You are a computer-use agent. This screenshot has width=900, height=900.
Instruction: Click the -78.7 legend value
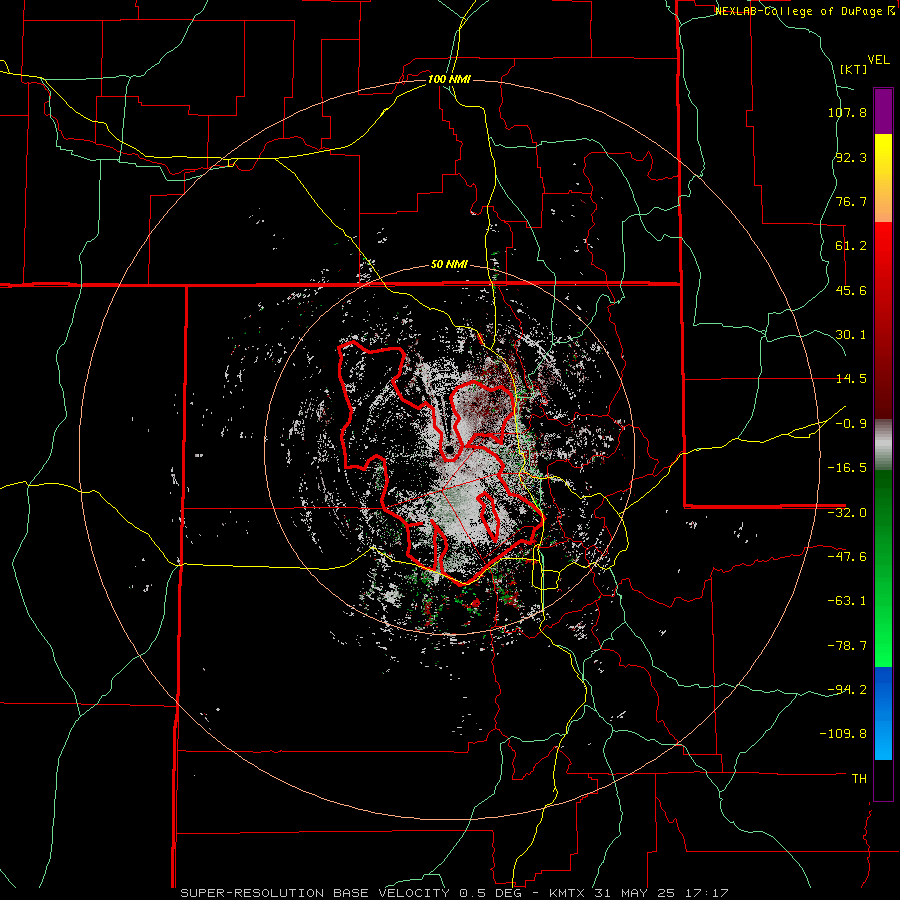pos(847,646)
